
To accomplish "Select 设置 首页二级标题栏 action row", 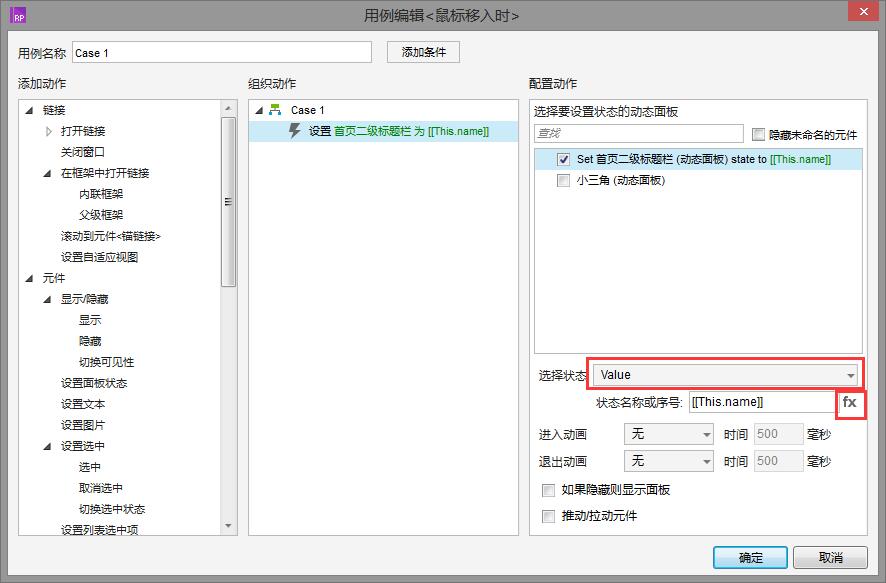I will [384, 131].
